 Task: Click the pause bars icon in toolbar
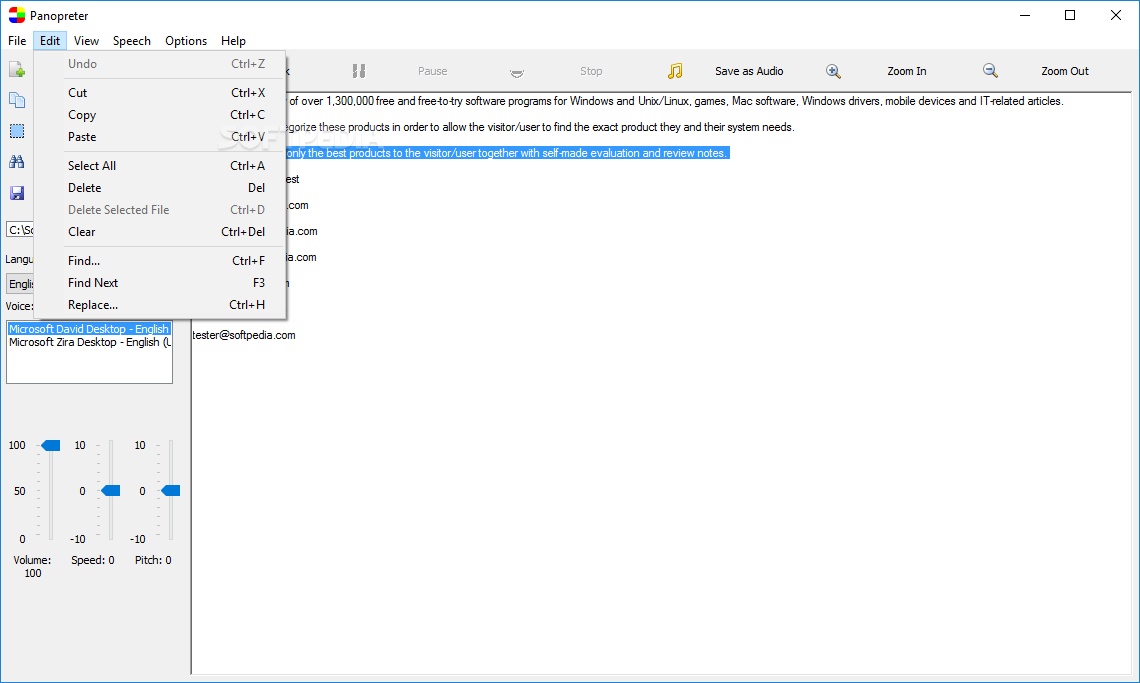pyautogui.click(x=358, y=71)
